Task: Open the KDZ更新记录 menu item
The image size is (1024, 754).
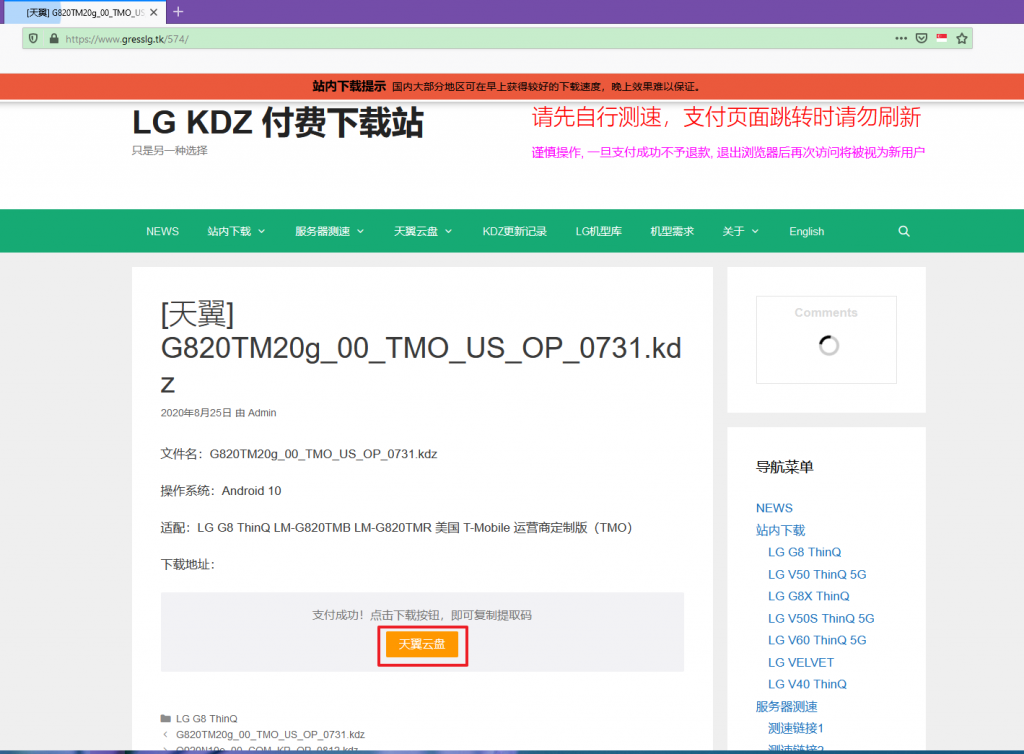Action: 515,231
